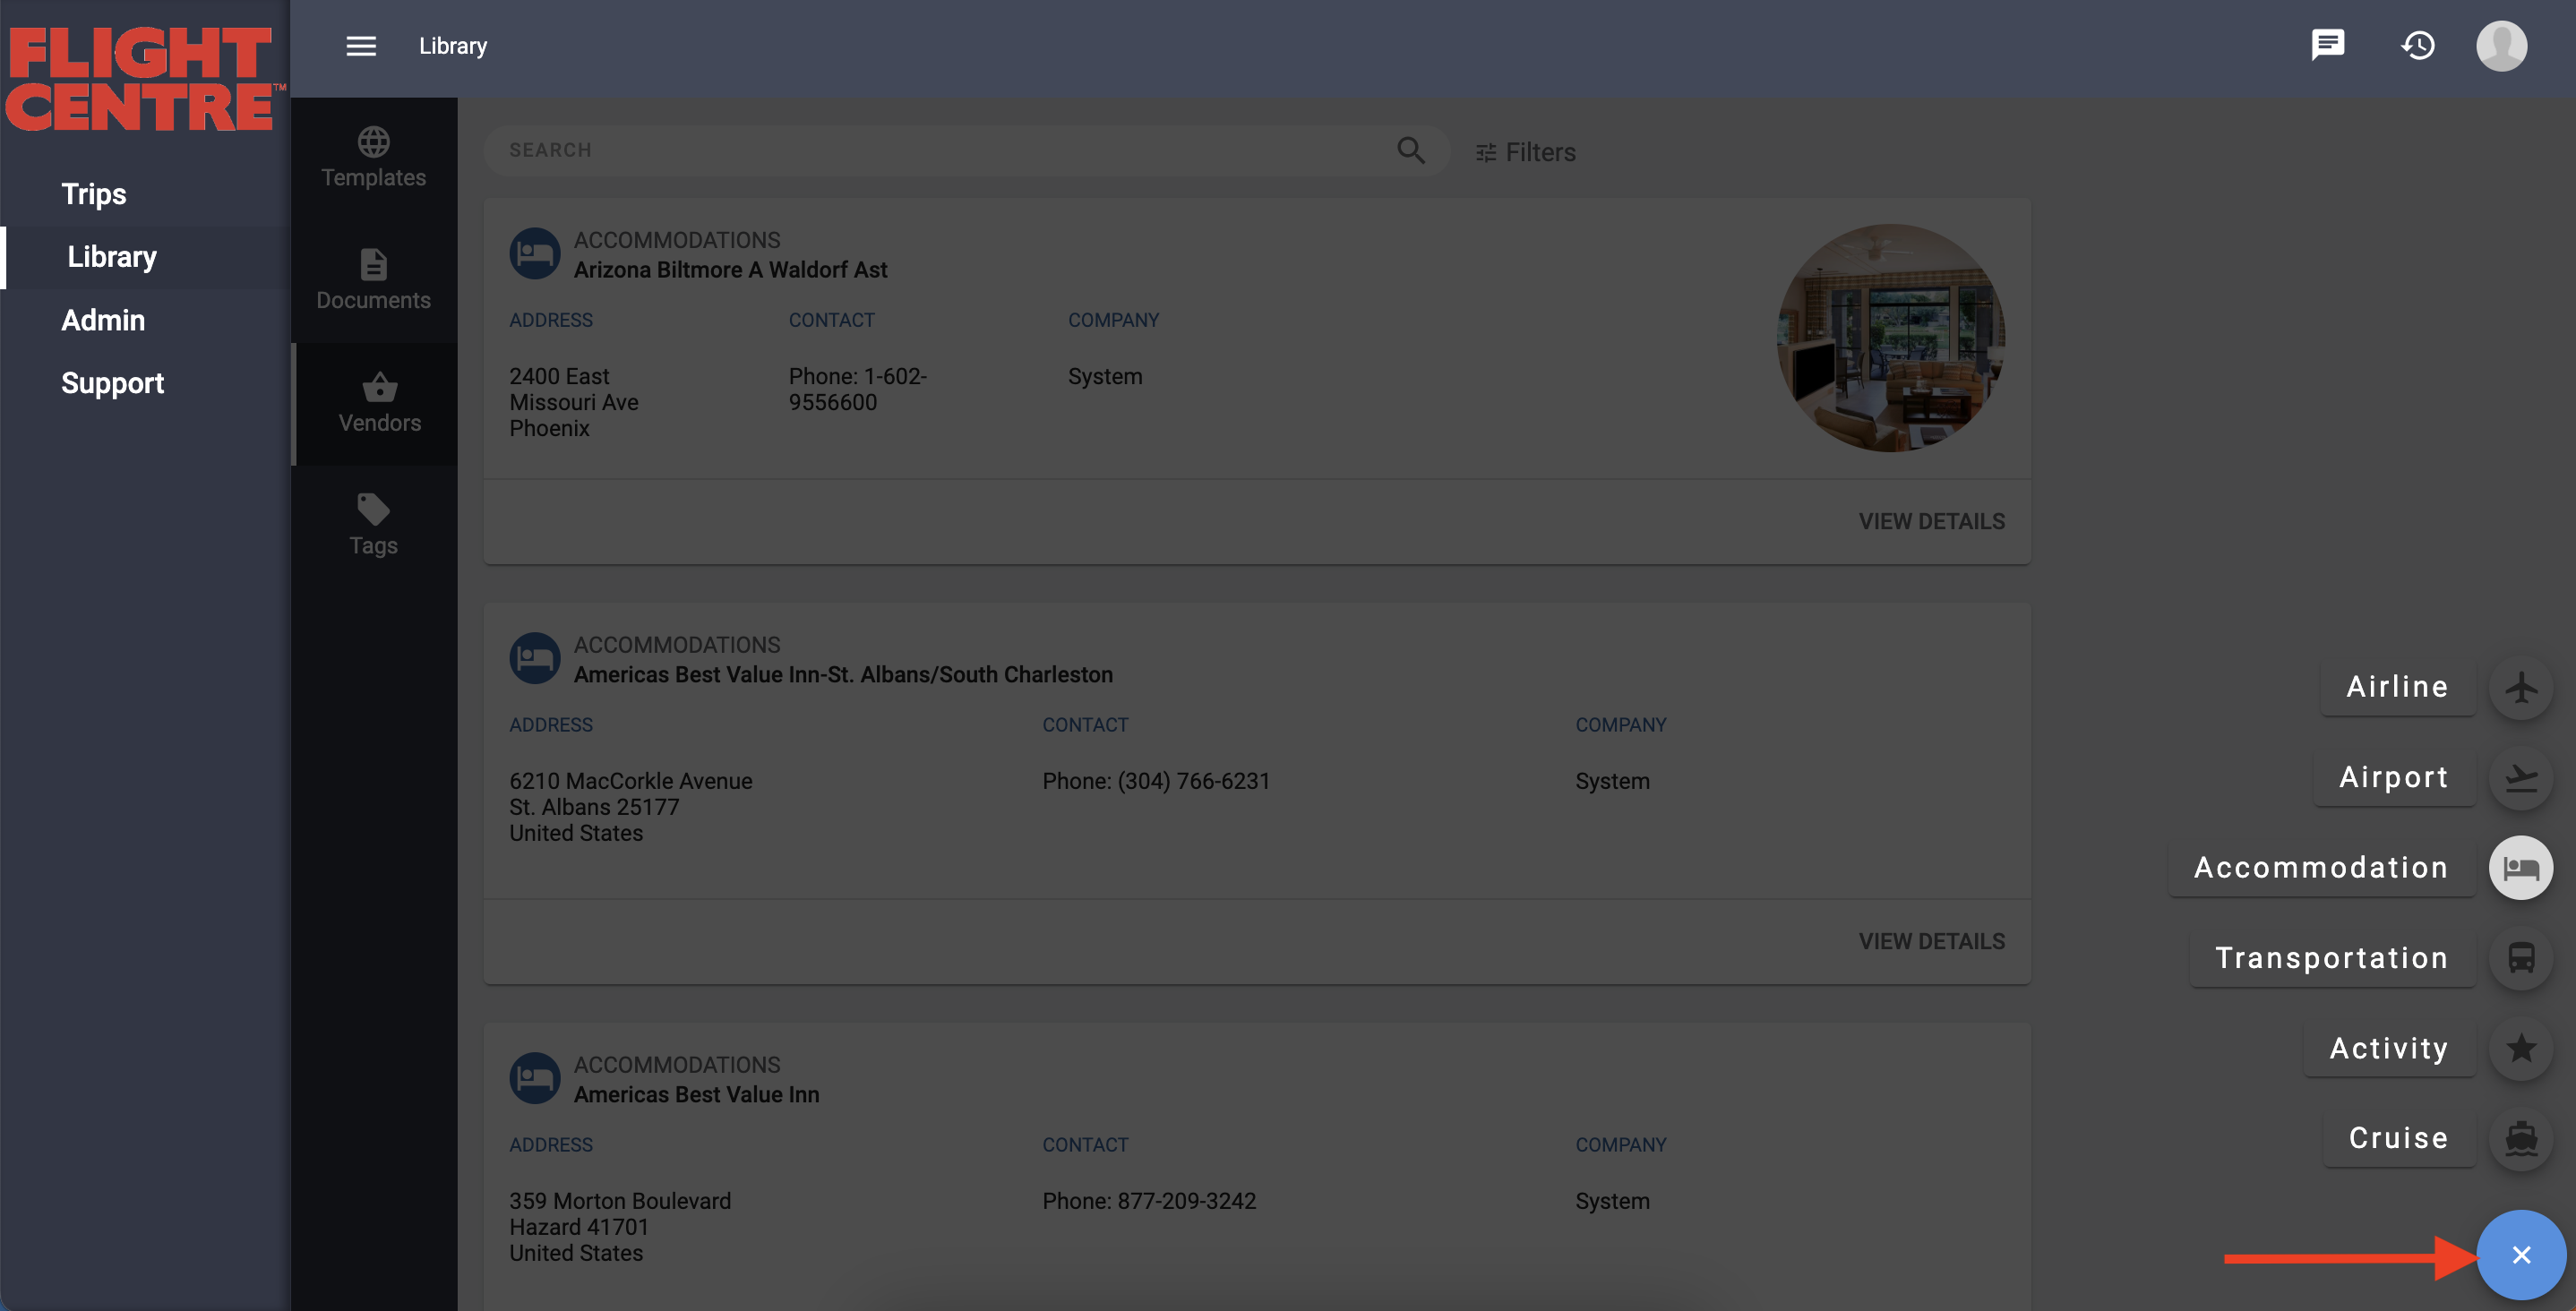
Task: Click Americas Best Value Inn-St. Albans/South Charleston title
Action: point(843,675)
